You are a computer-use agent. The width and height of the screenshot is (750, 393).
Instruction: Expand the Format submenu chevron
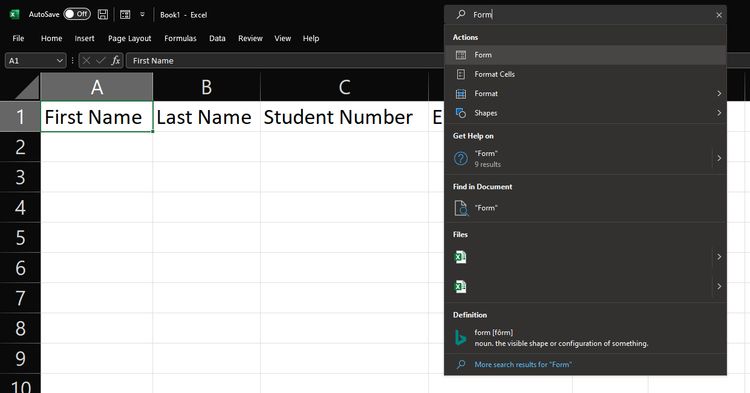tap(719, 94)
